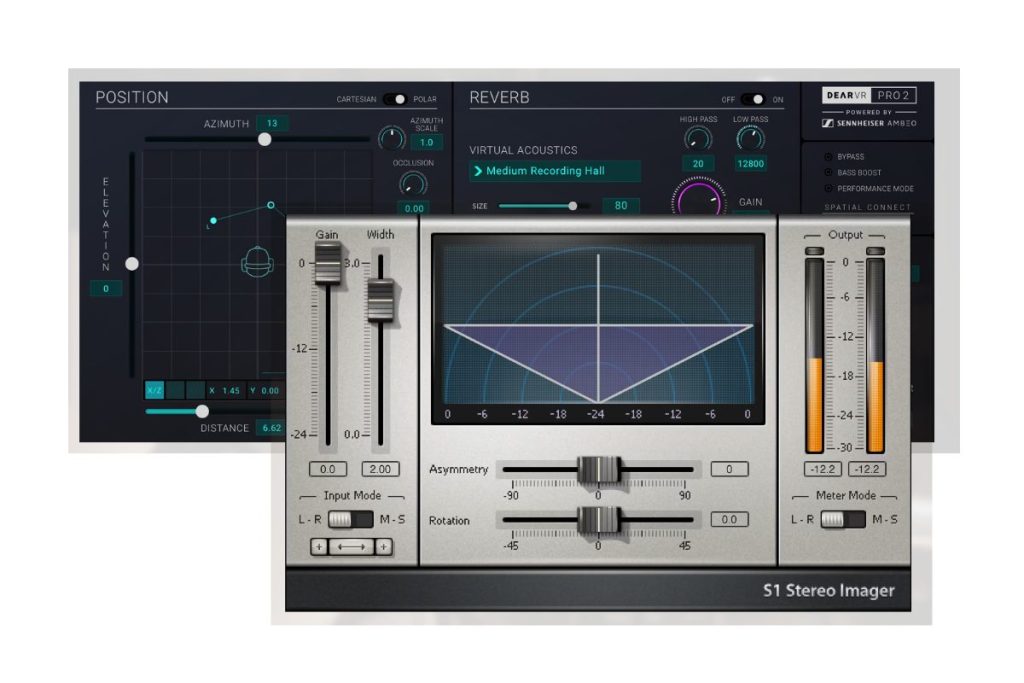The image size is (1024, 683).
Task: Click the left output level meter bar
Action: (814, 356)
